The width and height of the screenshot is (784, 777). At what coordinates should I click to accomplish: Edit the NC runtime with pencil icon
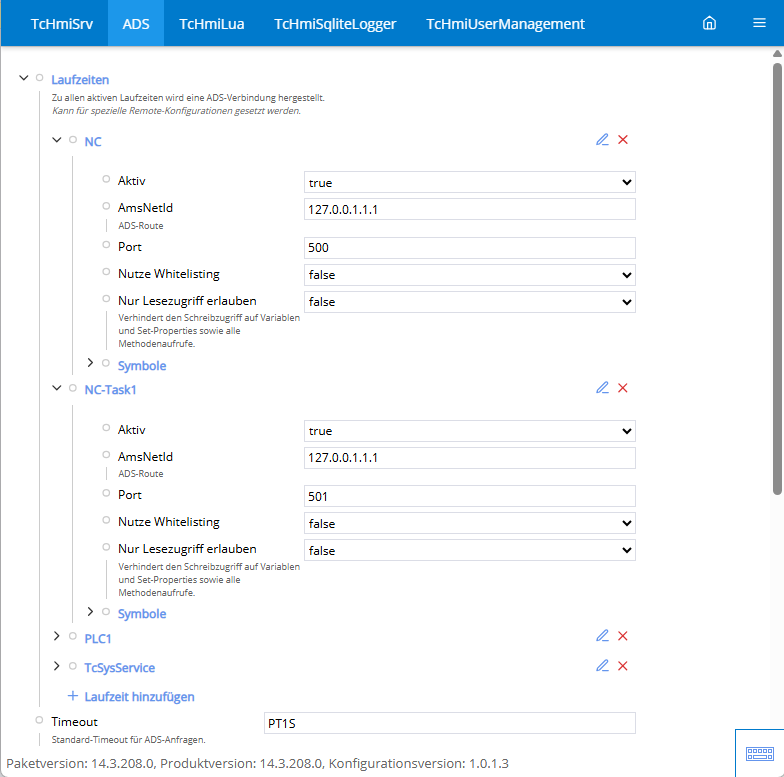602,140
